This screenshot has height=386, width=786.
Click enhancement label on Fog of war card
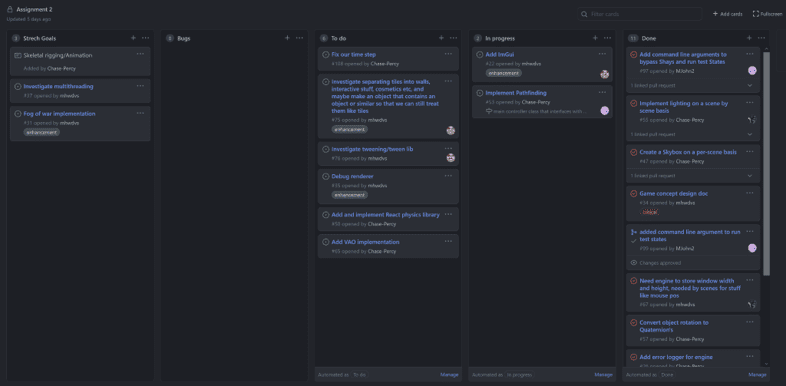tap(42, 132)
